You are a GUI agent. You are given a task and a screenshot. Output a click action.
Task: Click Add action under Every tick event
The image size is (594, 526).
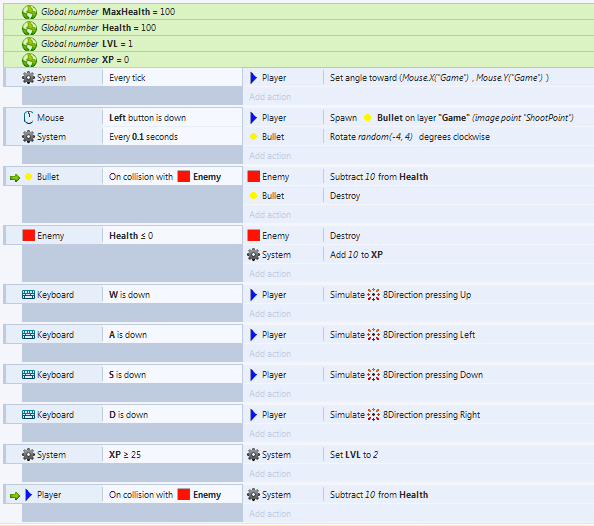(x=270, y=97)
